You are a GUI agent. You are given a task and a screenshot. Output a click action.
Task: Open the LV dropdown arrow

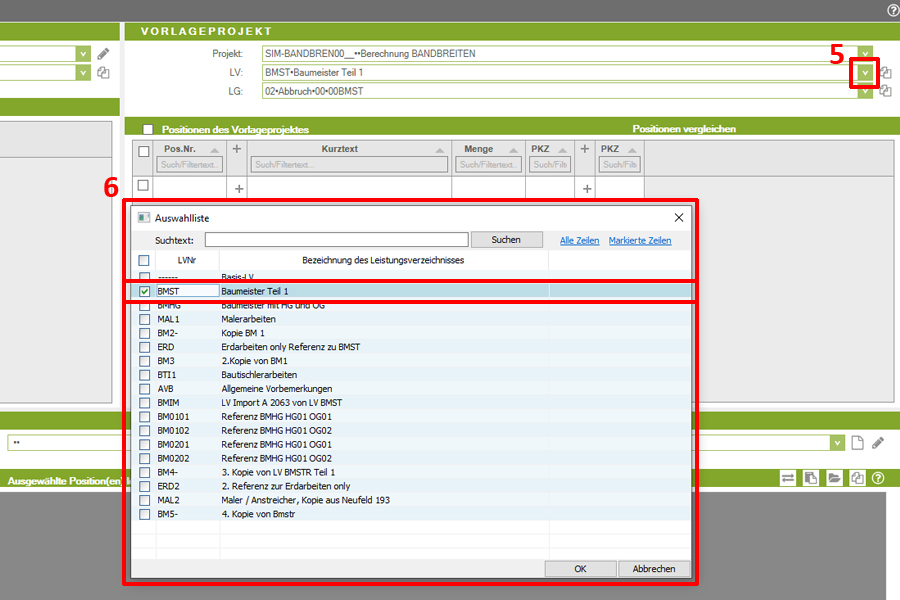click(x=865, y=72)
